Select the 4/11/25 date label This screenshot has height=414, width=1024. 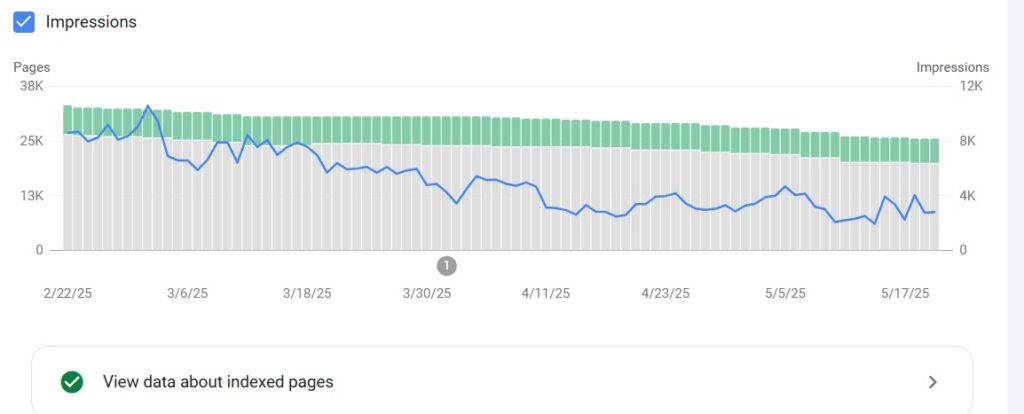click(546, 293)
